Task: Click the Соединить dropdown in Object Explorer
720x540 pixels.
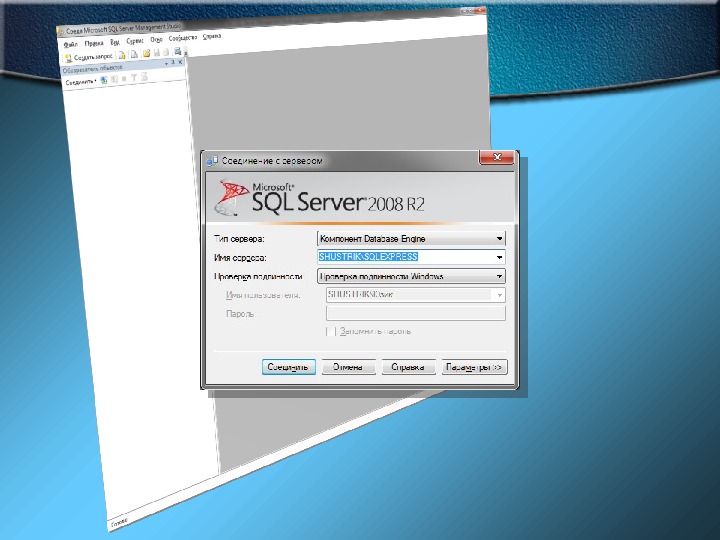Action: (80, 82)
